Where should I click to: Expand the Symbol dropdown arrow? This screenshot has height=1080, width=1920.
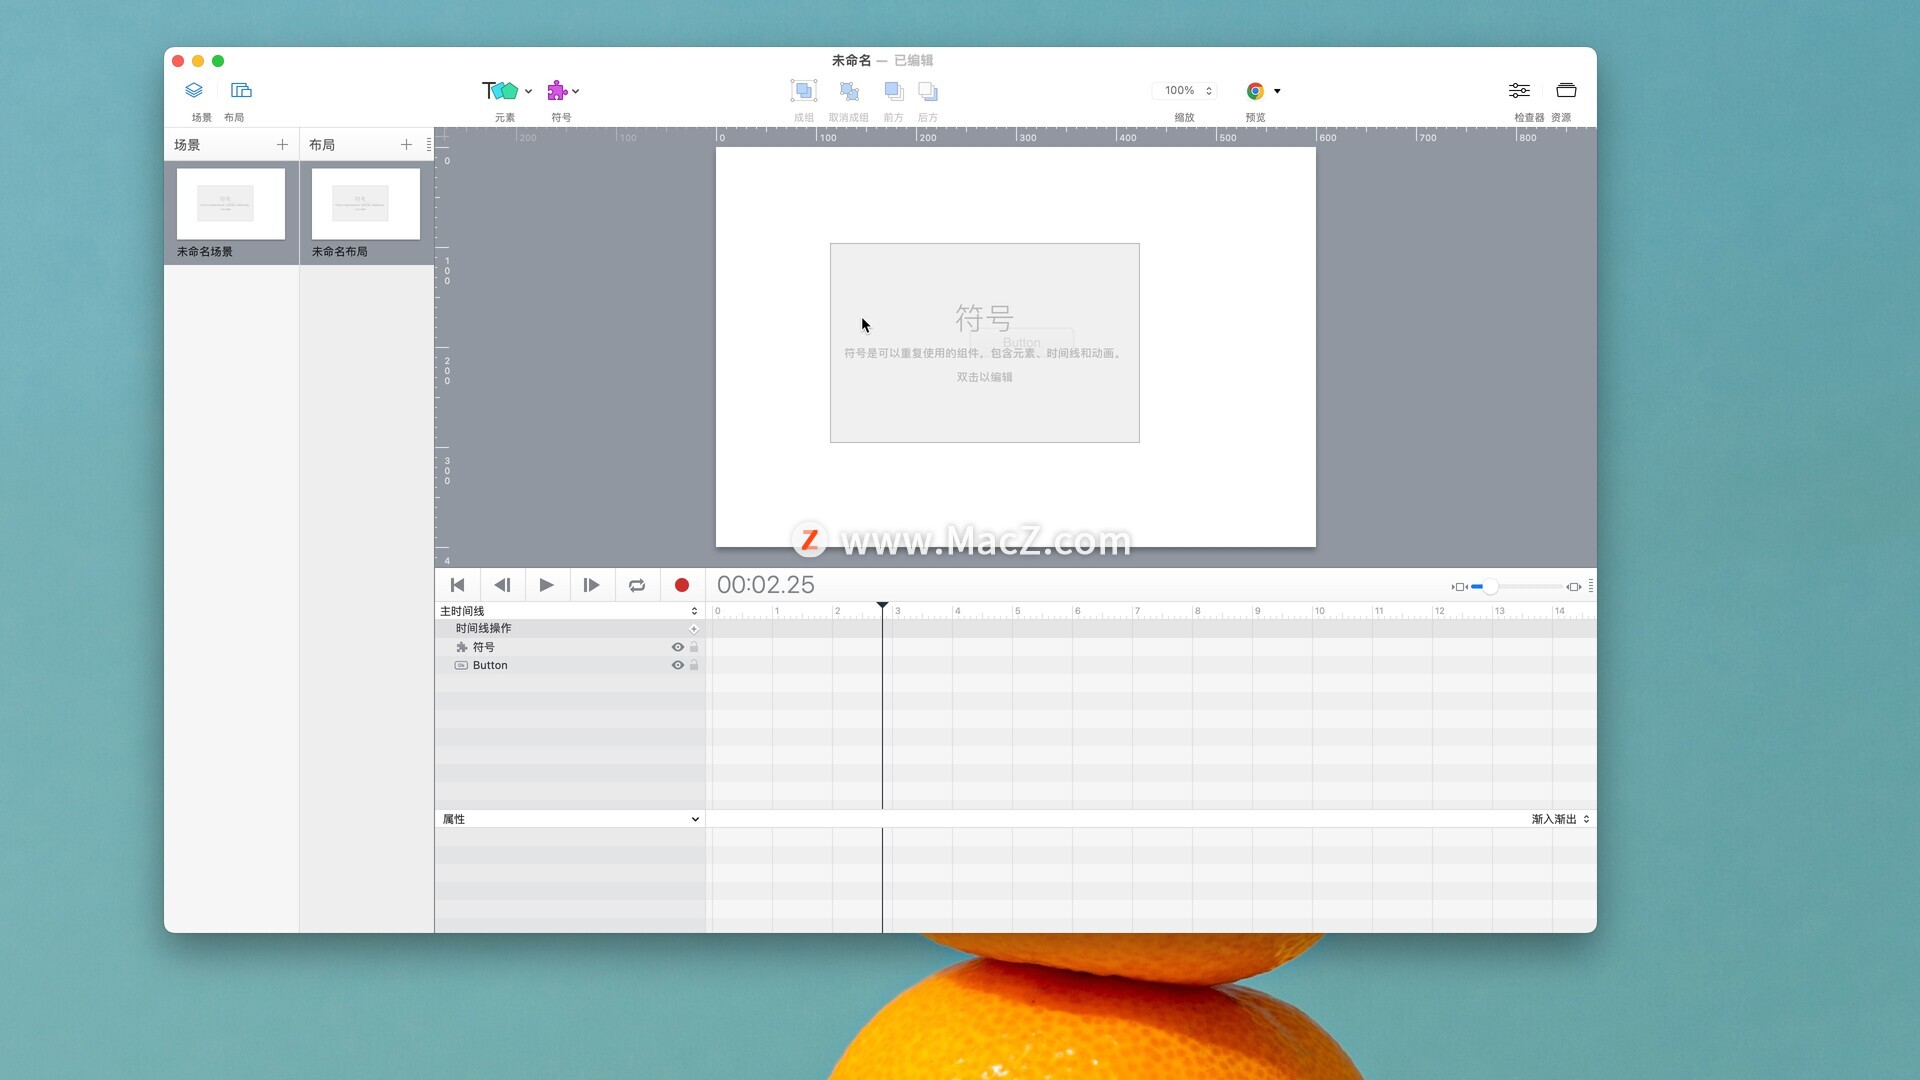click(x=575, y=91)
